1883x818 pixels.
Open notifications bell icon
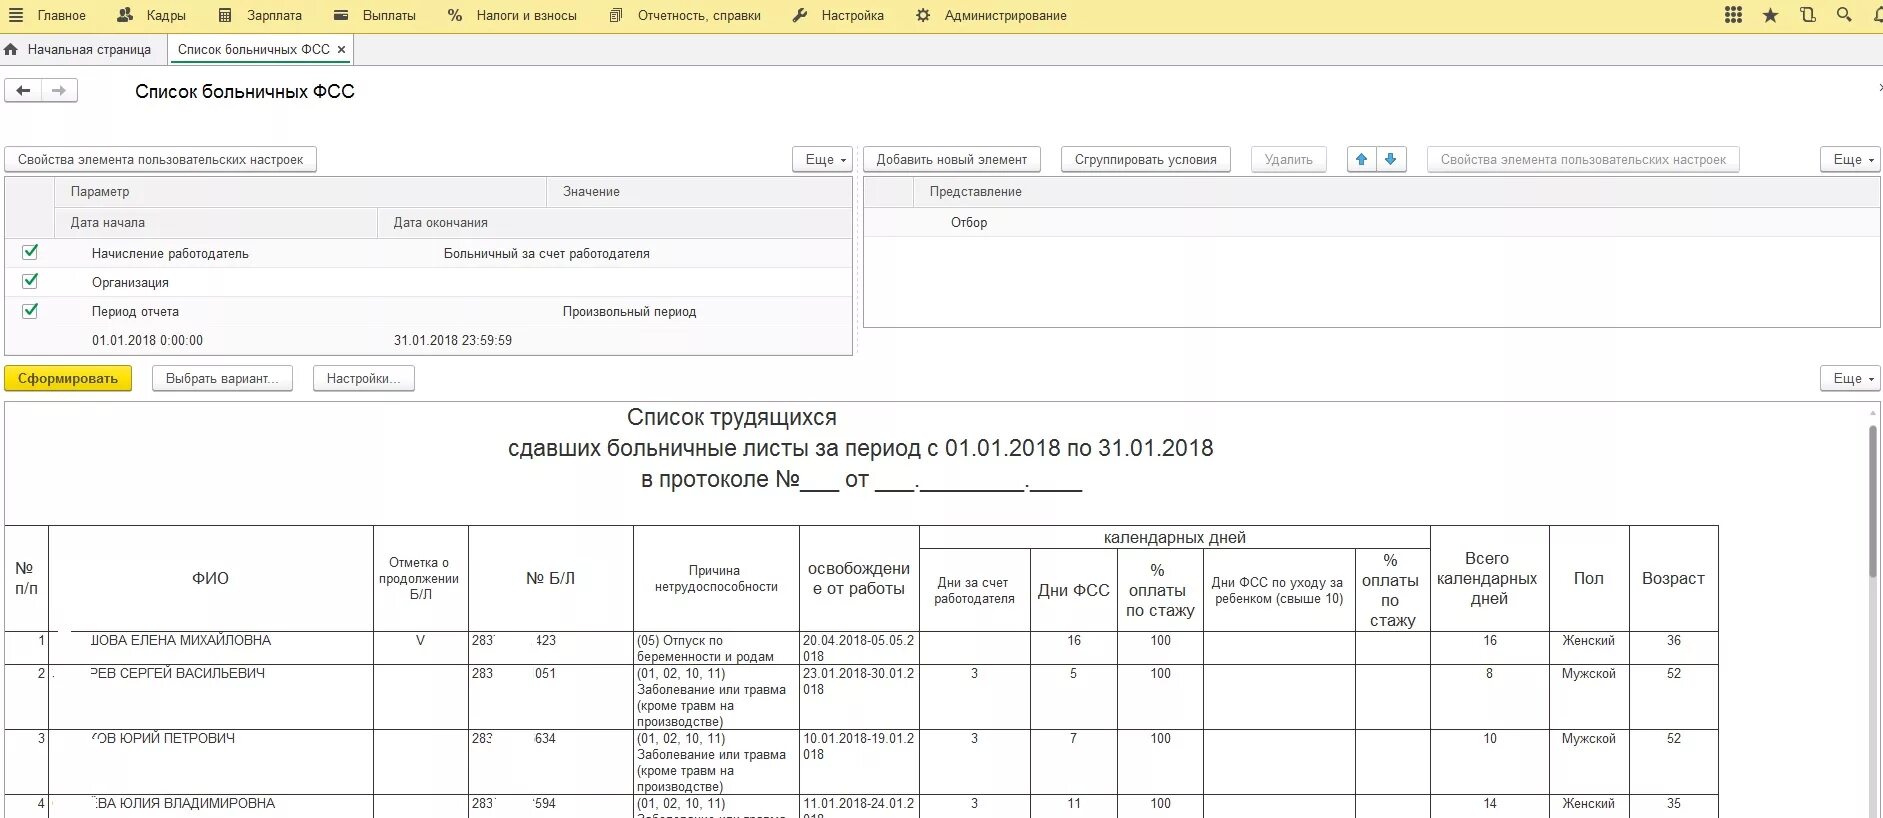click(x=1877, y=15)
